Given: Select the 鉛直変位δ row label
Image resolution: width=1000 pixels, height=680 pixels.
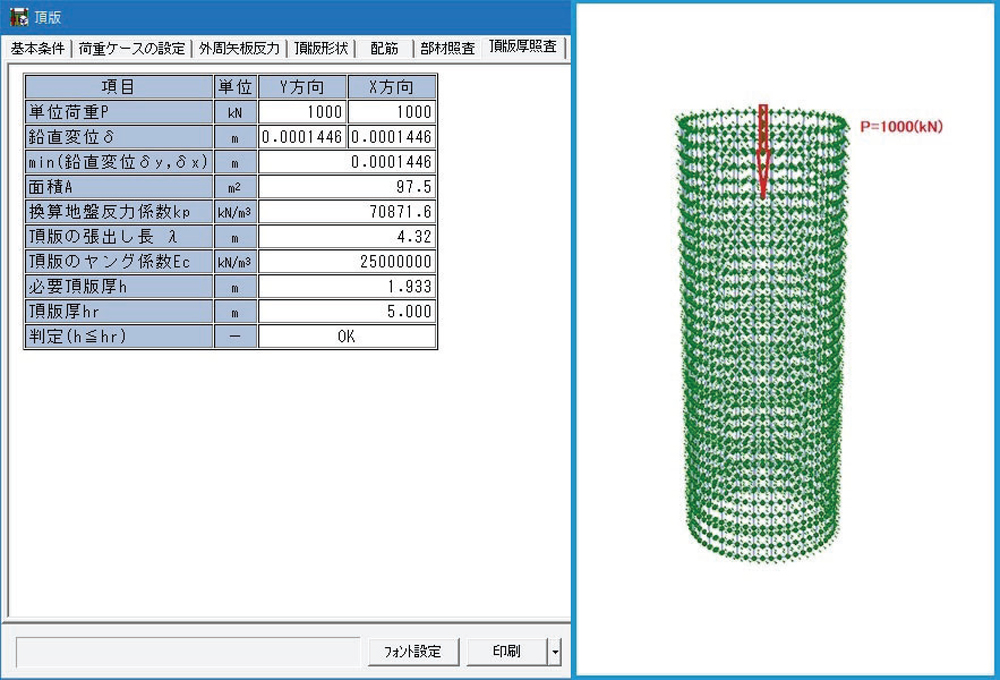Looking at the screenshot, I should click(x=118, y=137).
